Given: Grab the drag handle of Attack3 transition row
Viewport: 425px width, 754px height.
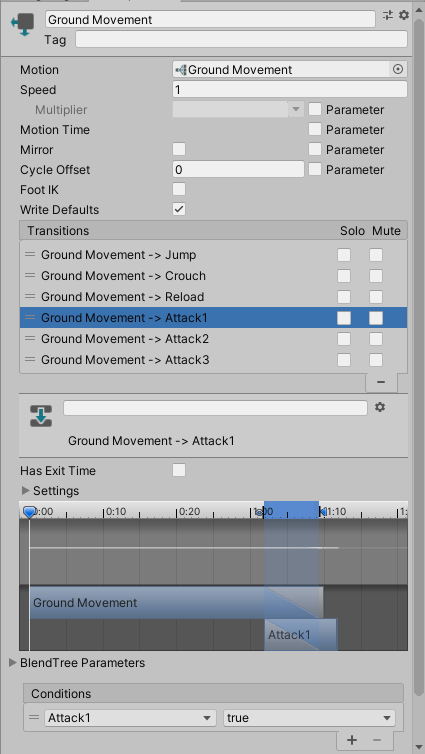Looking at the screenshot, I should click(x=30, y=360).
